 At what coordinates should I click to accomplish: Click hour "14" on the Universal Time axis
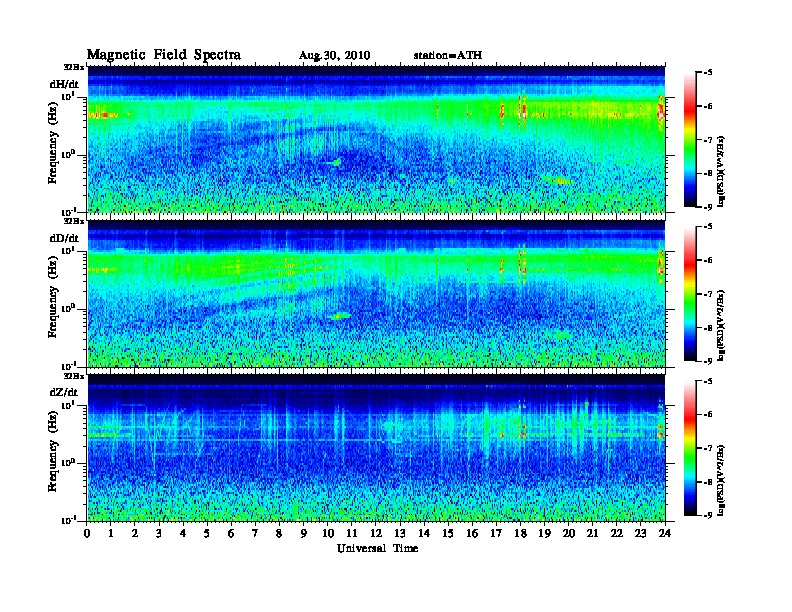click(x=424, y=533)
